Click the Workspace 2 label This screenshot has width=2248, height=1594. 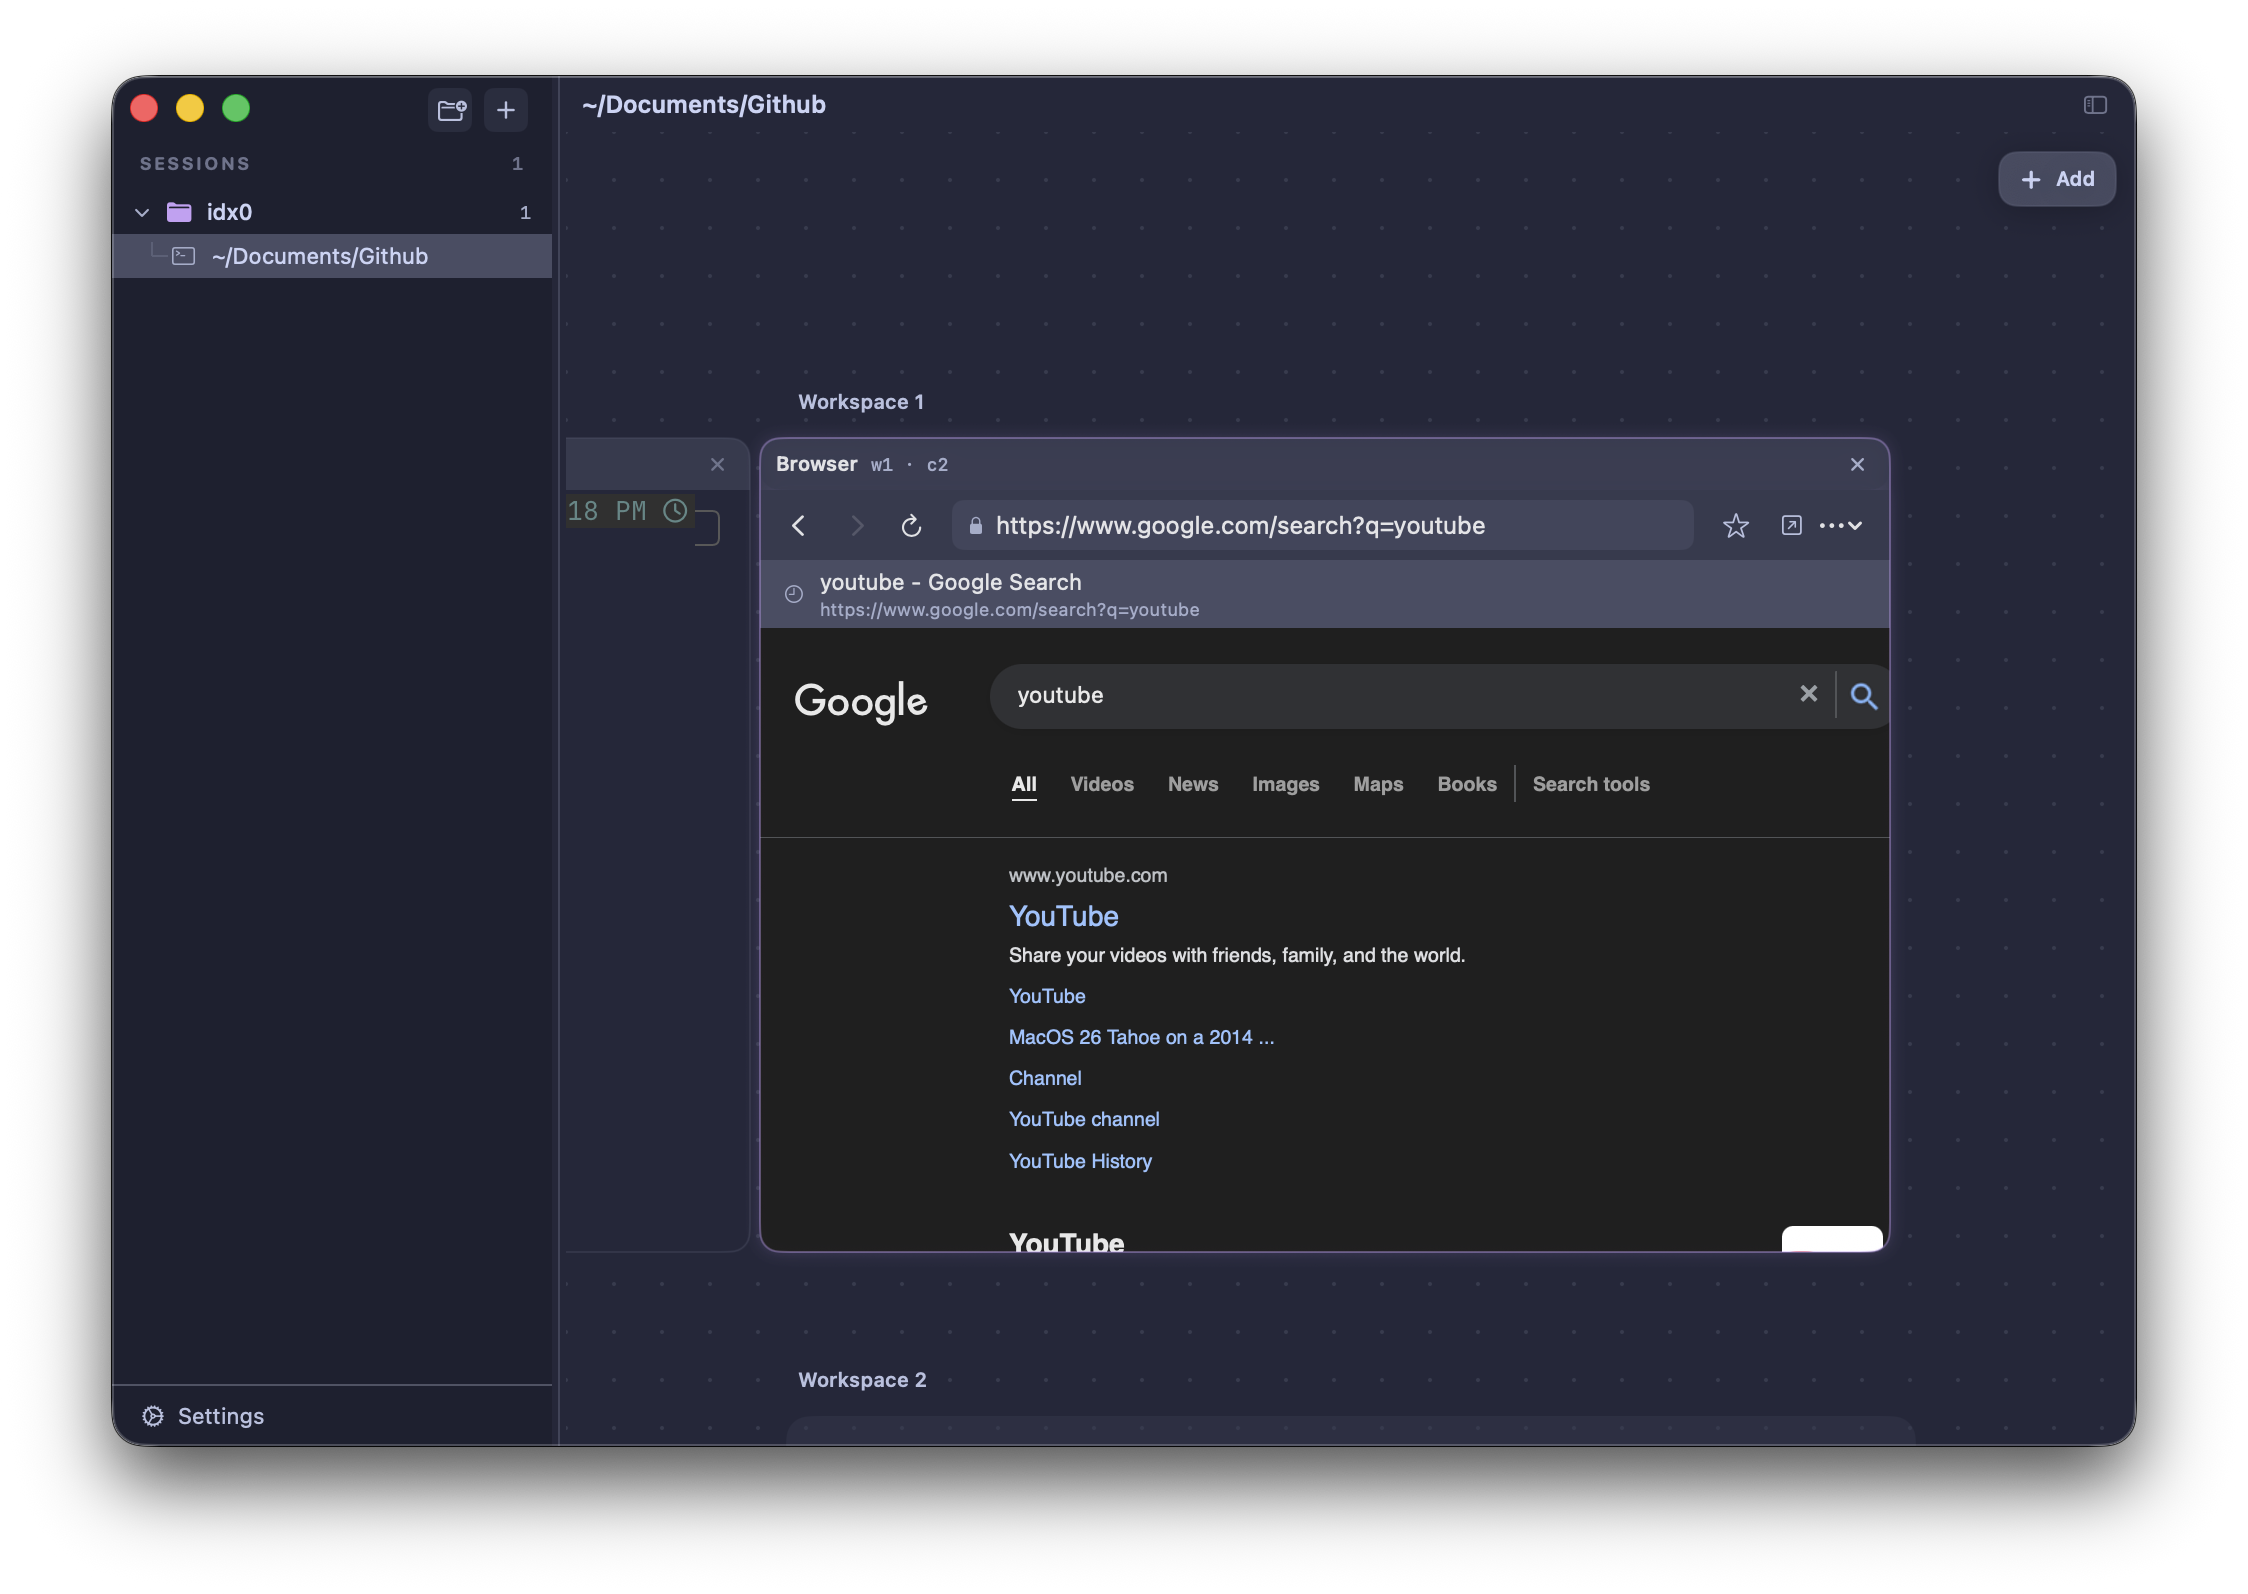(x=862, y=1380)
